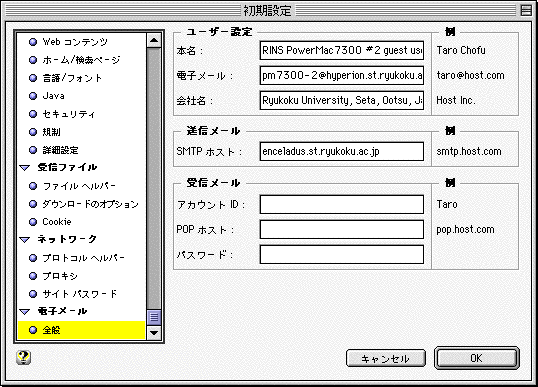Click the 受信メール group heading
Screen dimensions: 538x387
coord(213,183)
